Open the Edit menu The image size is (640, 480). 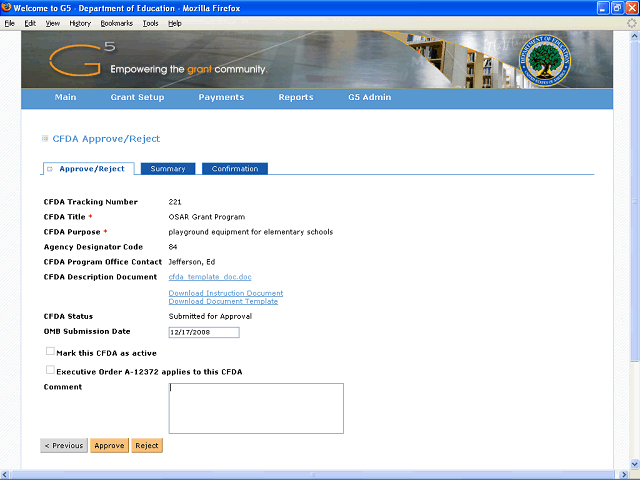click(30, 23)
